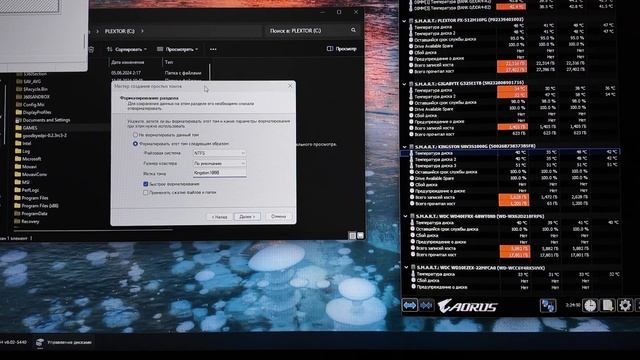The width and height of the screenshot is (640, 360).
Task: Select GIGABYTE Сбой диска sensor row
Action: pos(510,115)
